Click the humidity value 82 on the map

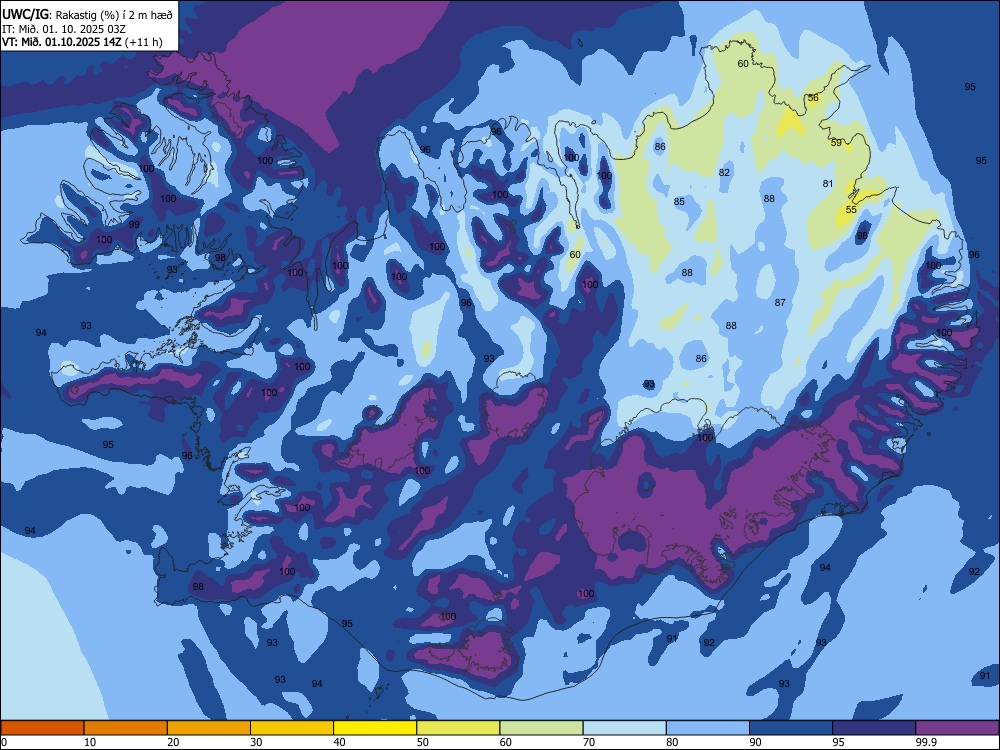pos(724,172)
